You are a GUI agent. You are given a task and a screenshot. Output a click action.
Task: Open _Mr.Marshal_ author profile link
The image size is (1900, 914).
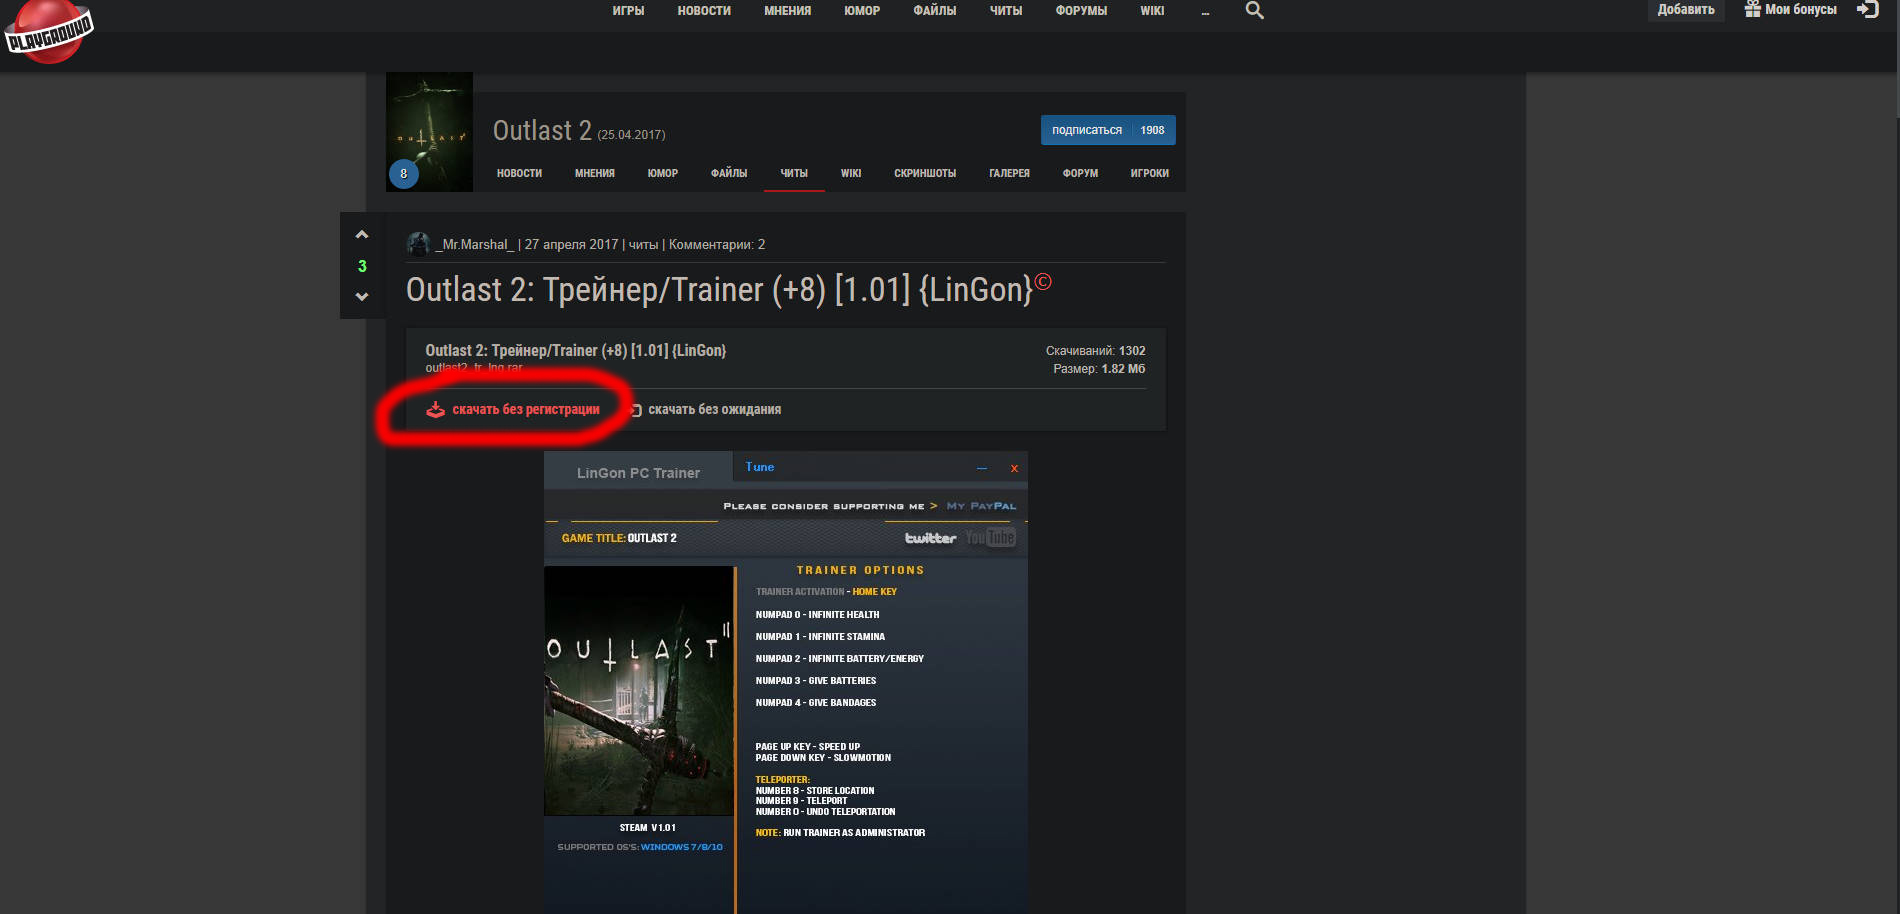pos(474,244)
